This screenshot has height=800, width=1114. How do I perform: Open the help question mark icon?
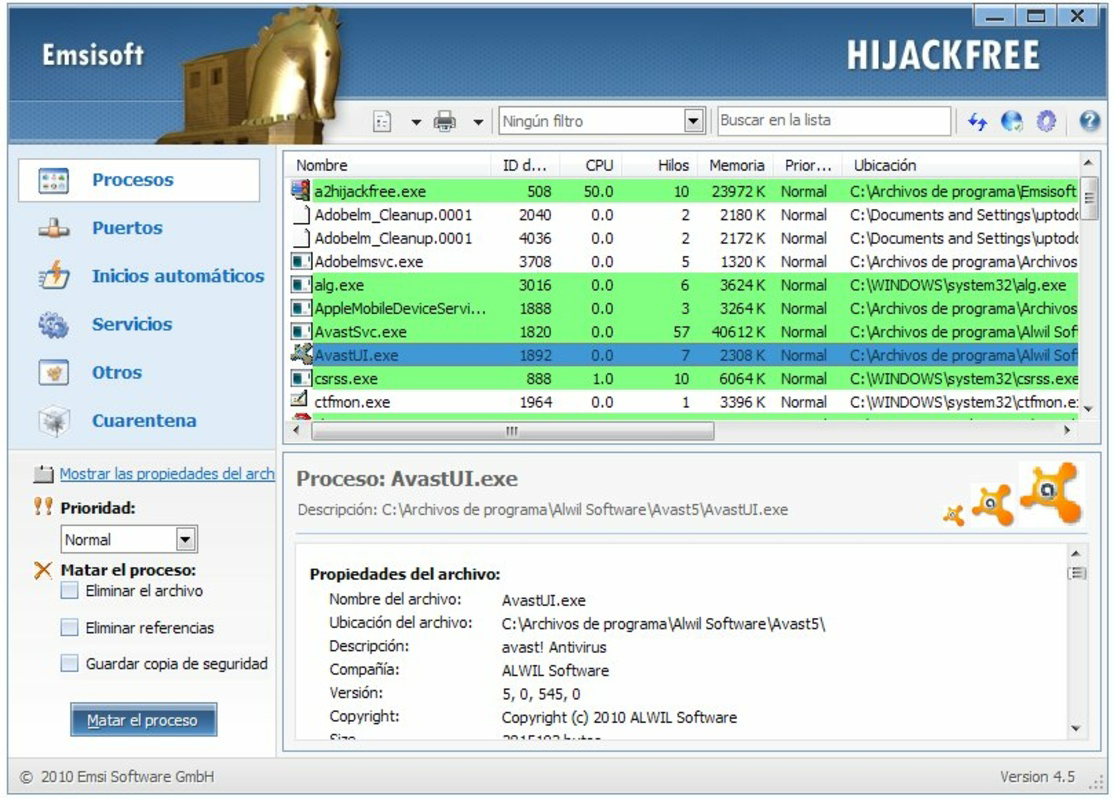1089,121
